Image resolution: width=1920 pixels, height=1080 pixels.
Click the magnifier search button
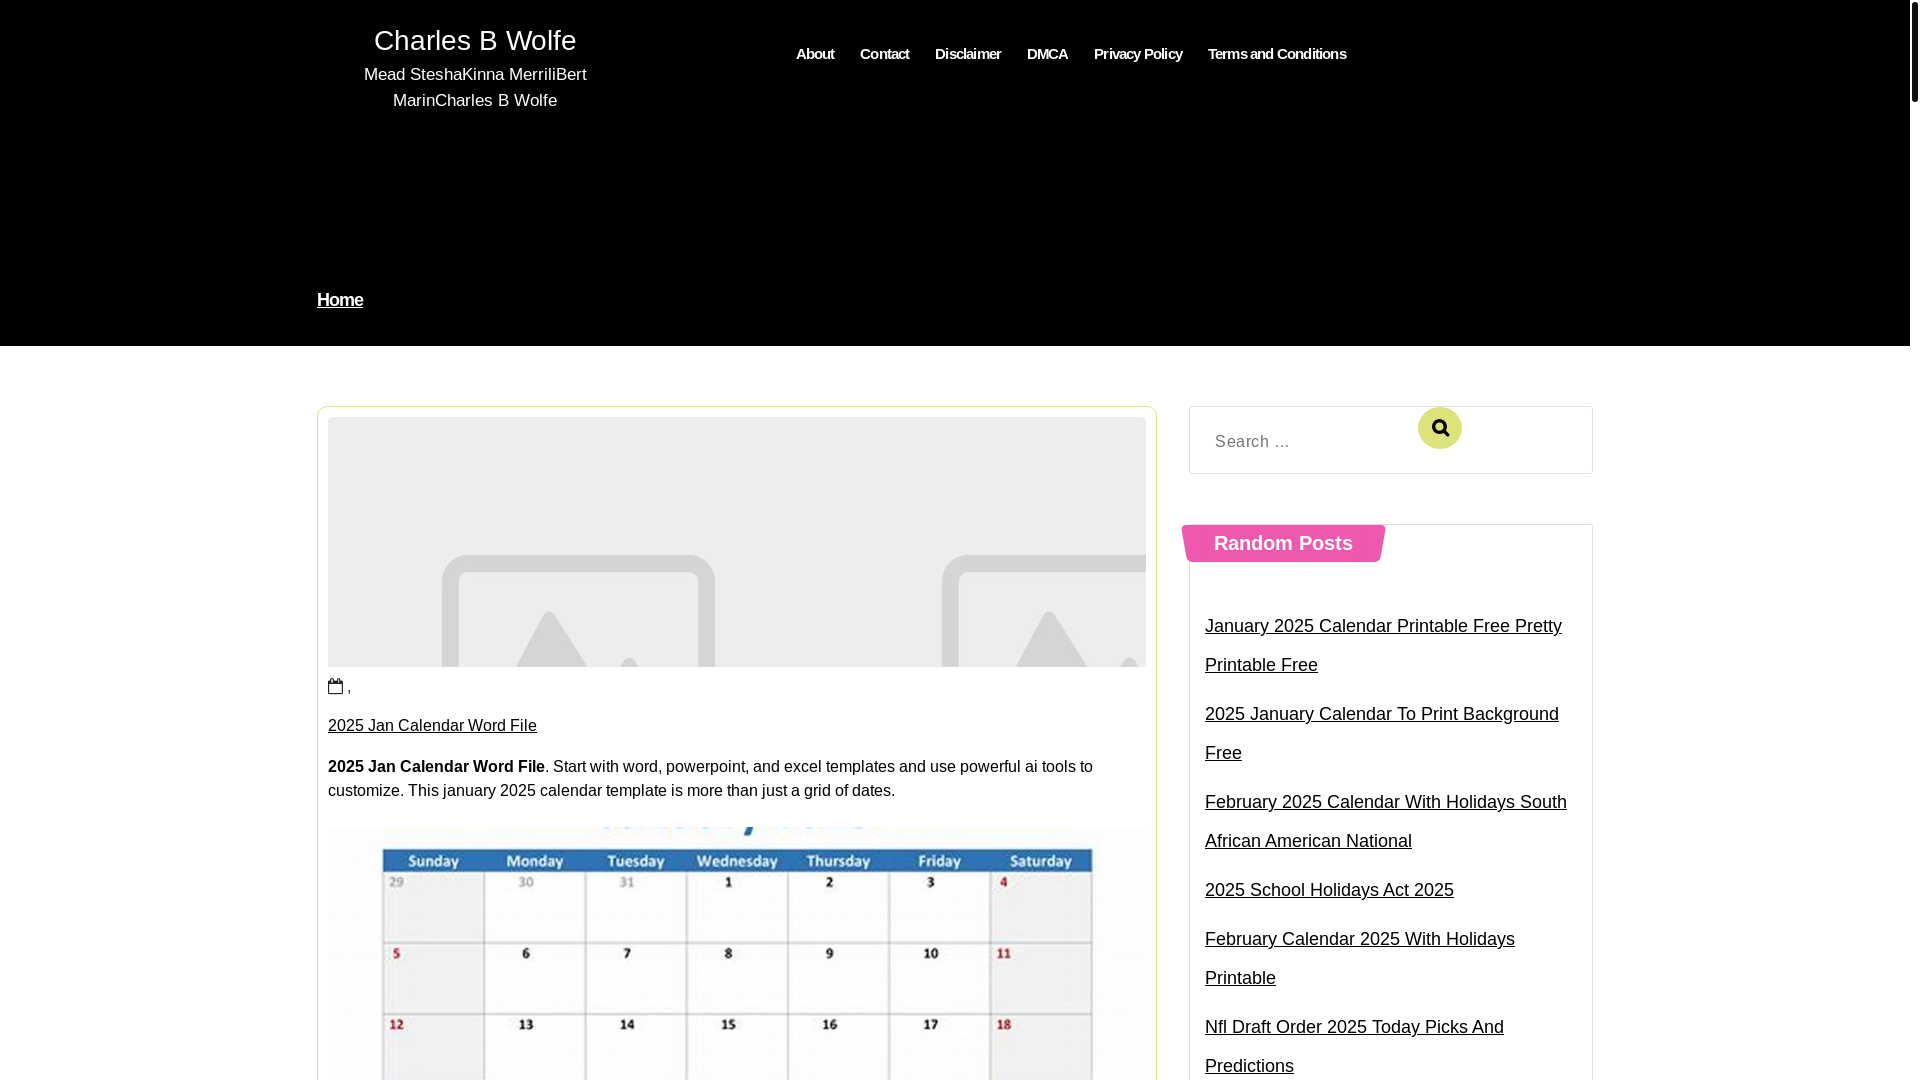pos(1439,428)
